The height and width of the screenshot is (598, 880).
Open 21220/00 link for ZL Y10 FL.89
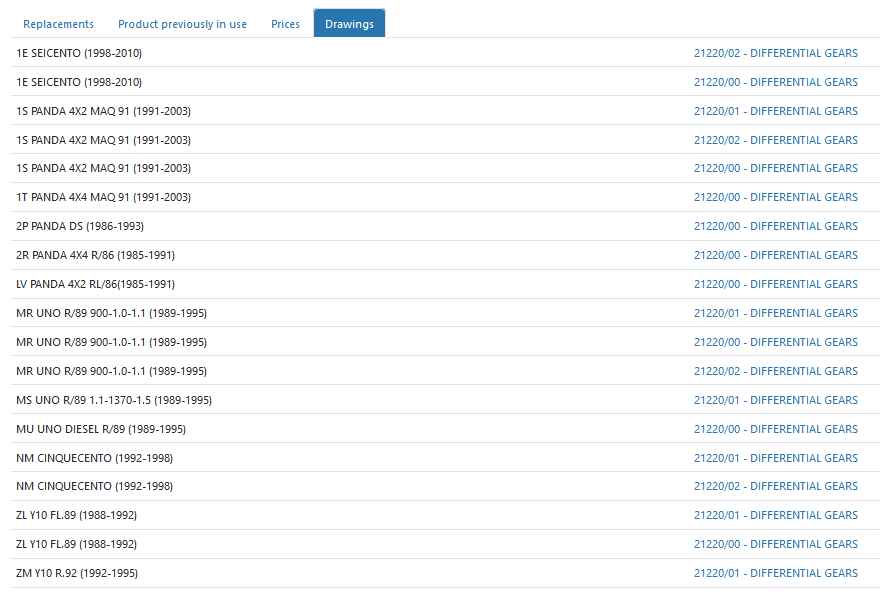pyautogui.click(x=775, y=544)
